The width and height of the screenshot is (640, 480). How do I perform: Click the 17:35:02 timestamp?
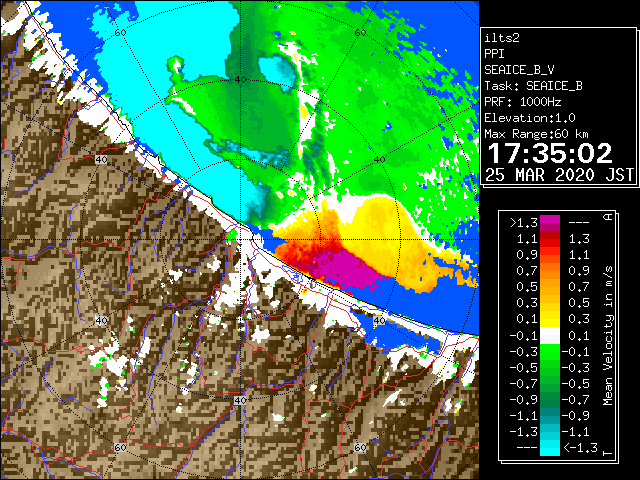(550, 153)
